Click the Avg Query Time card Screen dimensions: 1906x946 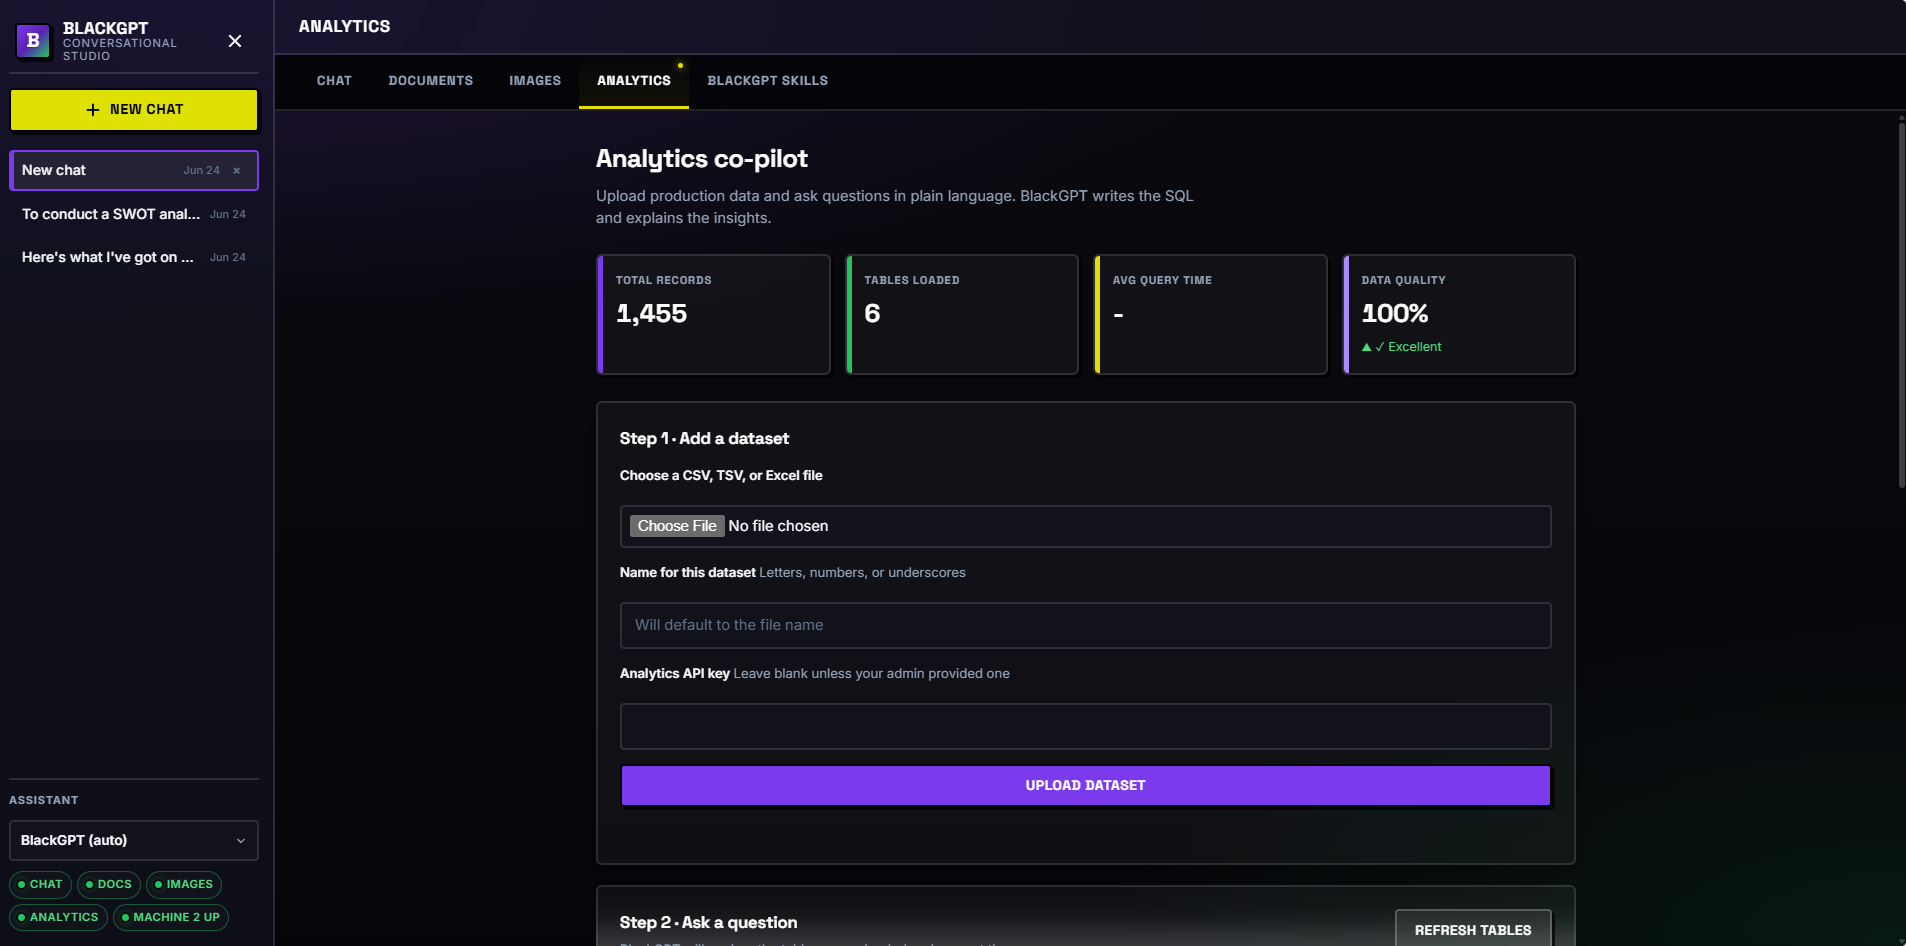point(1210,315)
